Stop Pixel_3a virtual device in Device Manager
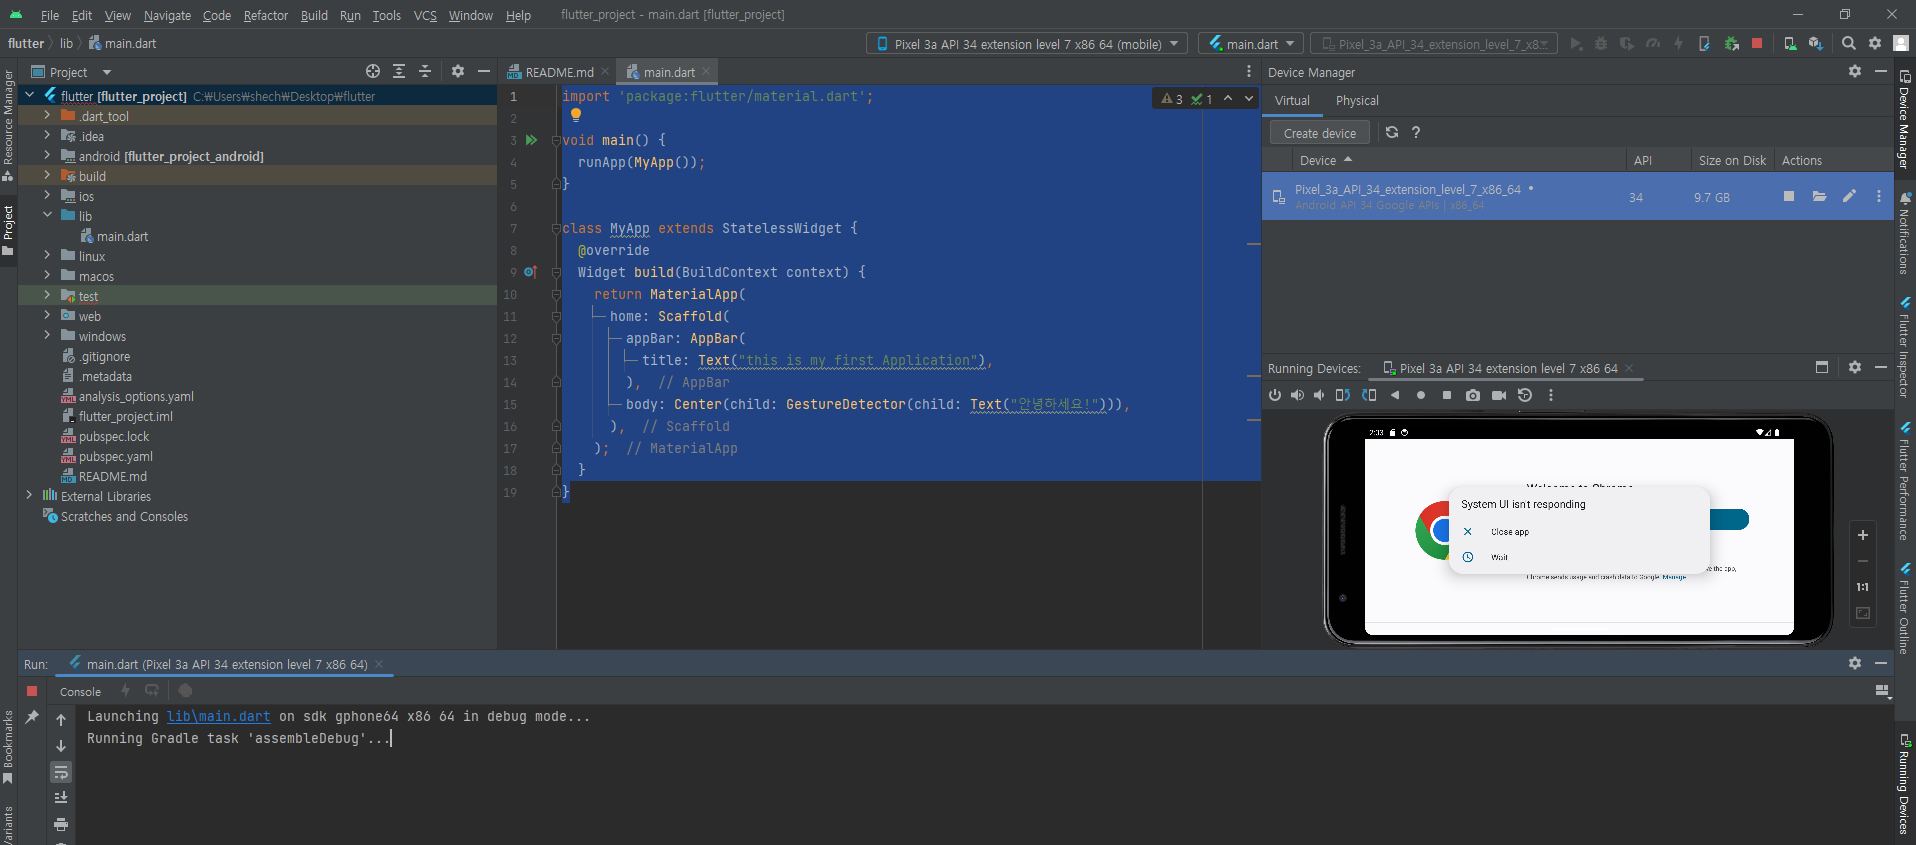This screenshot has width=1916, height=845. (1789, 196)
